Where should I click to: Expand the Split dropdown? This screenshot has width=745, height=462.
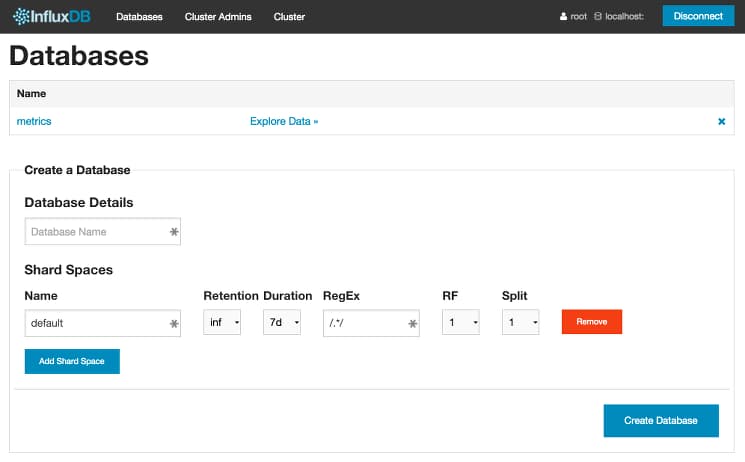pyautogui.click(x=520, y=322)
